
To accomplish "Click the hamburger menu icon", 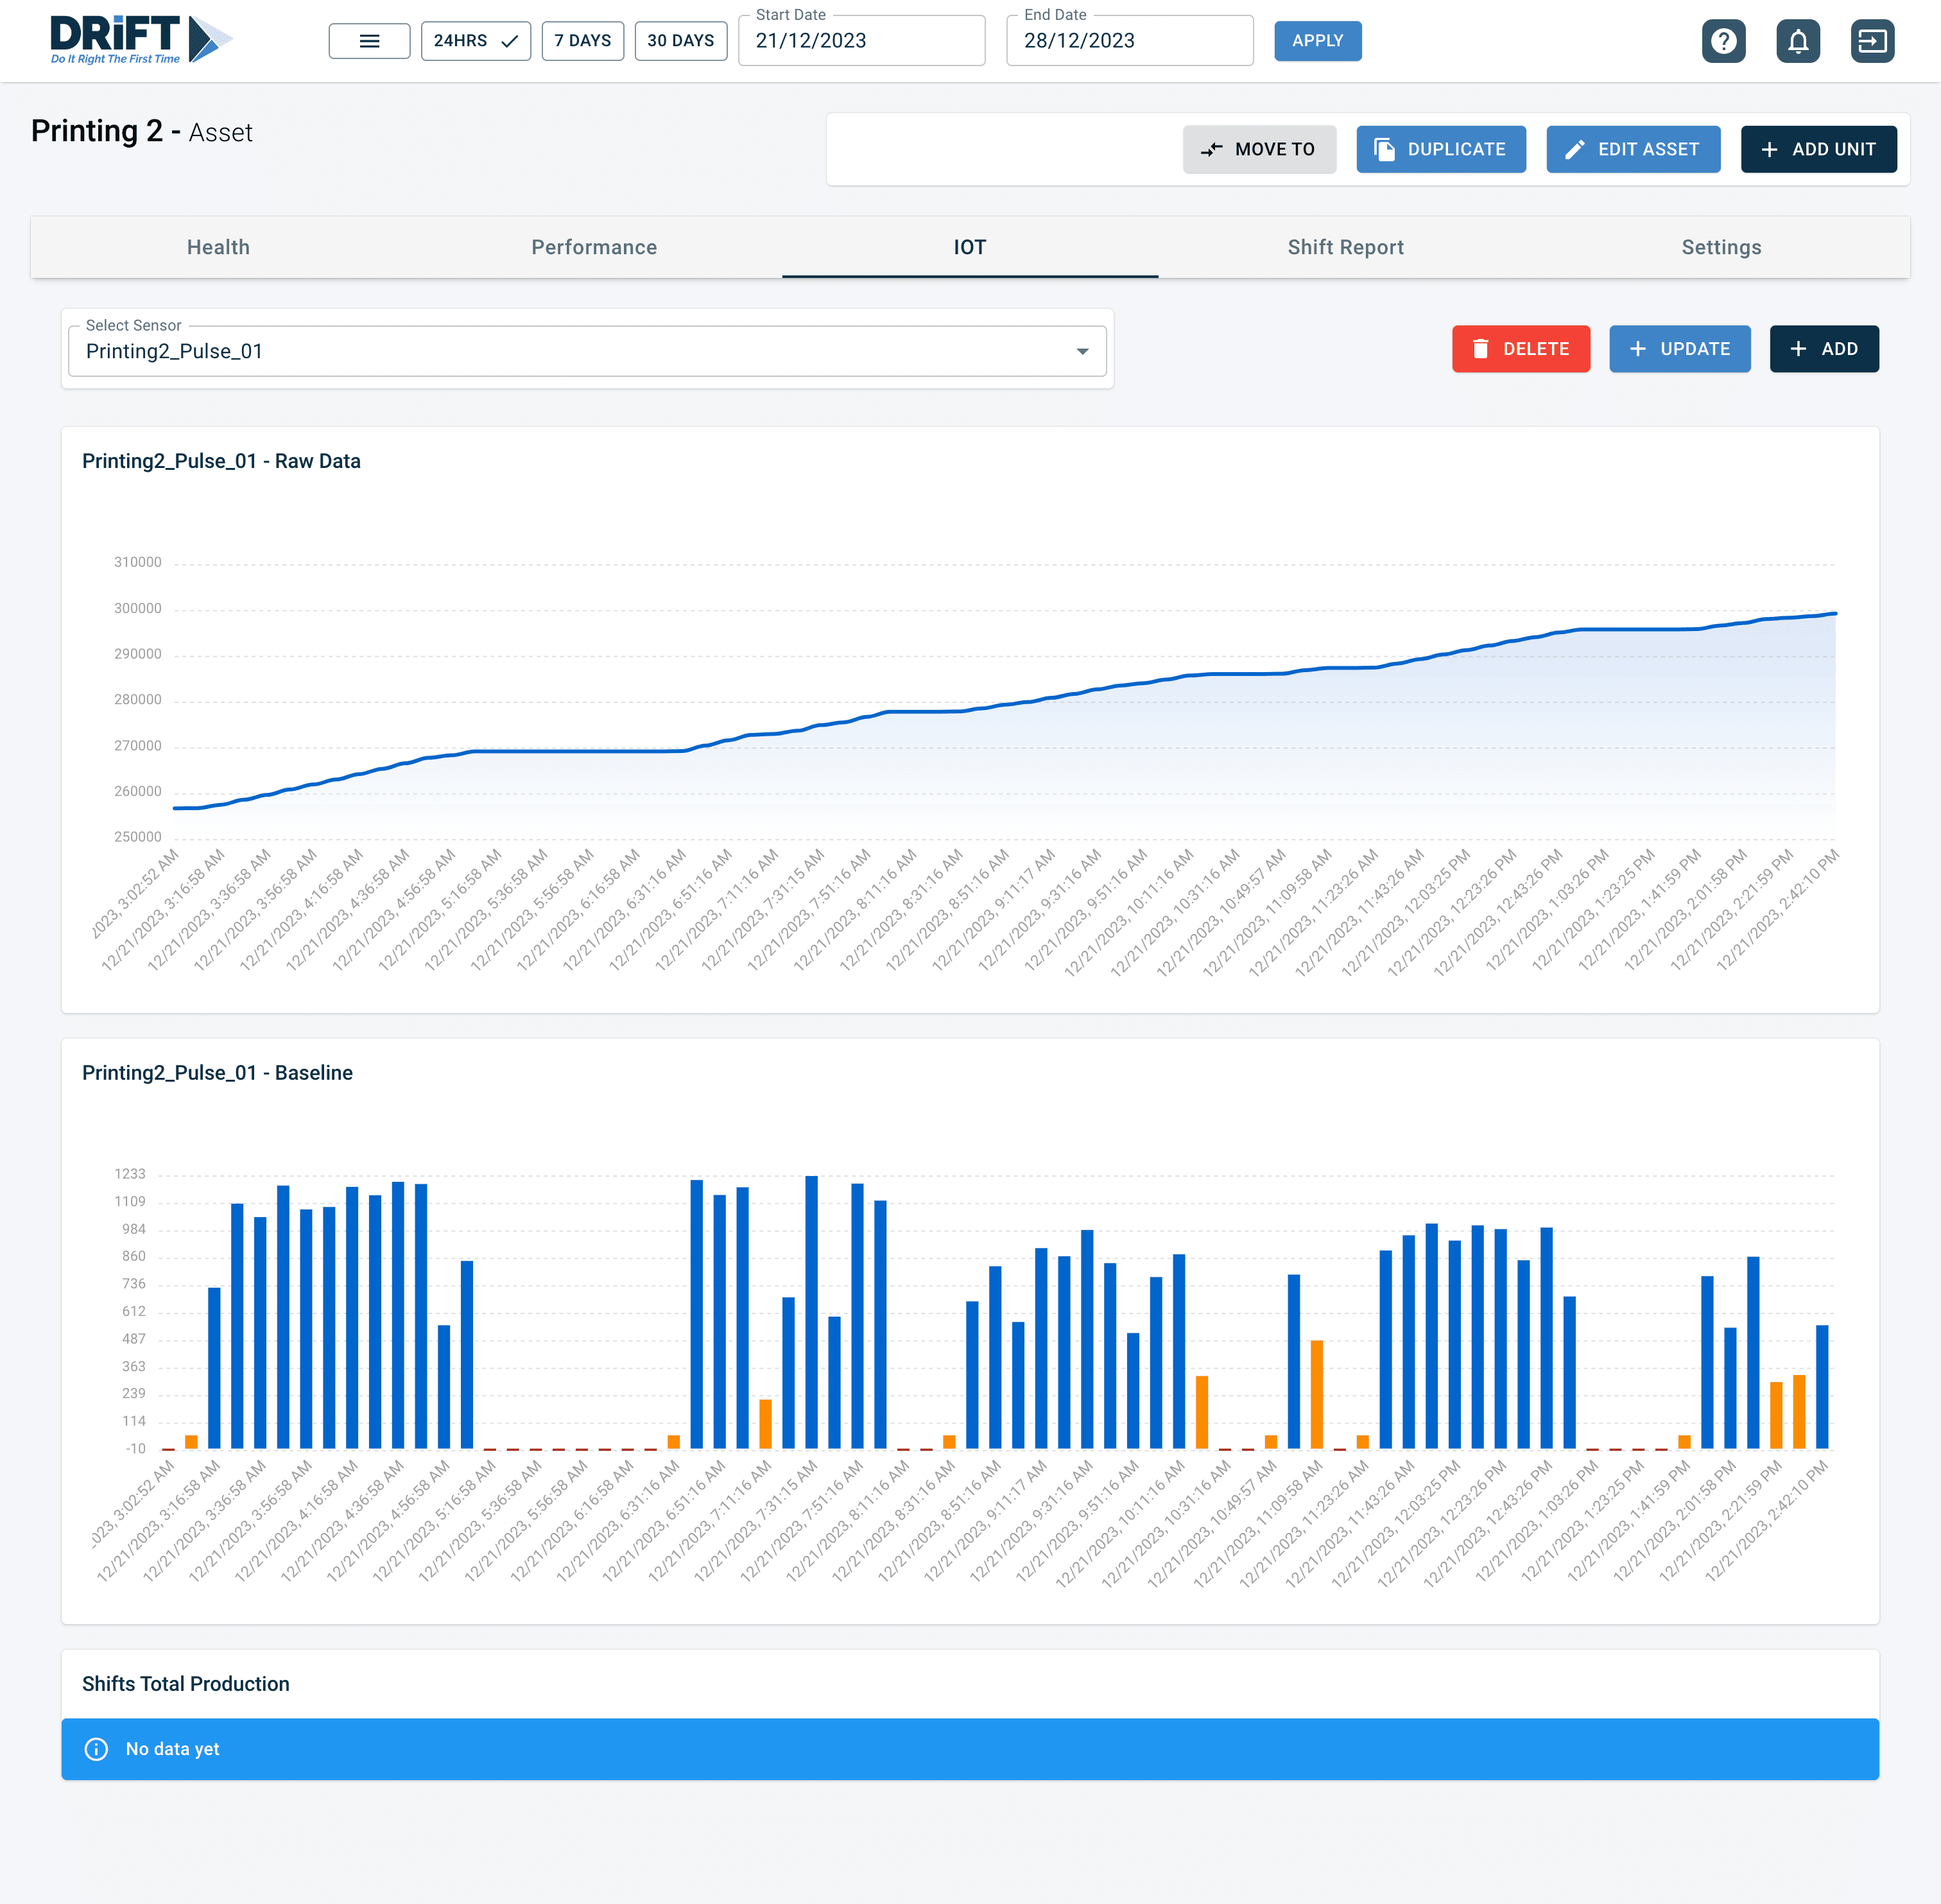I will pyautogui.click(x=368, y=40).
